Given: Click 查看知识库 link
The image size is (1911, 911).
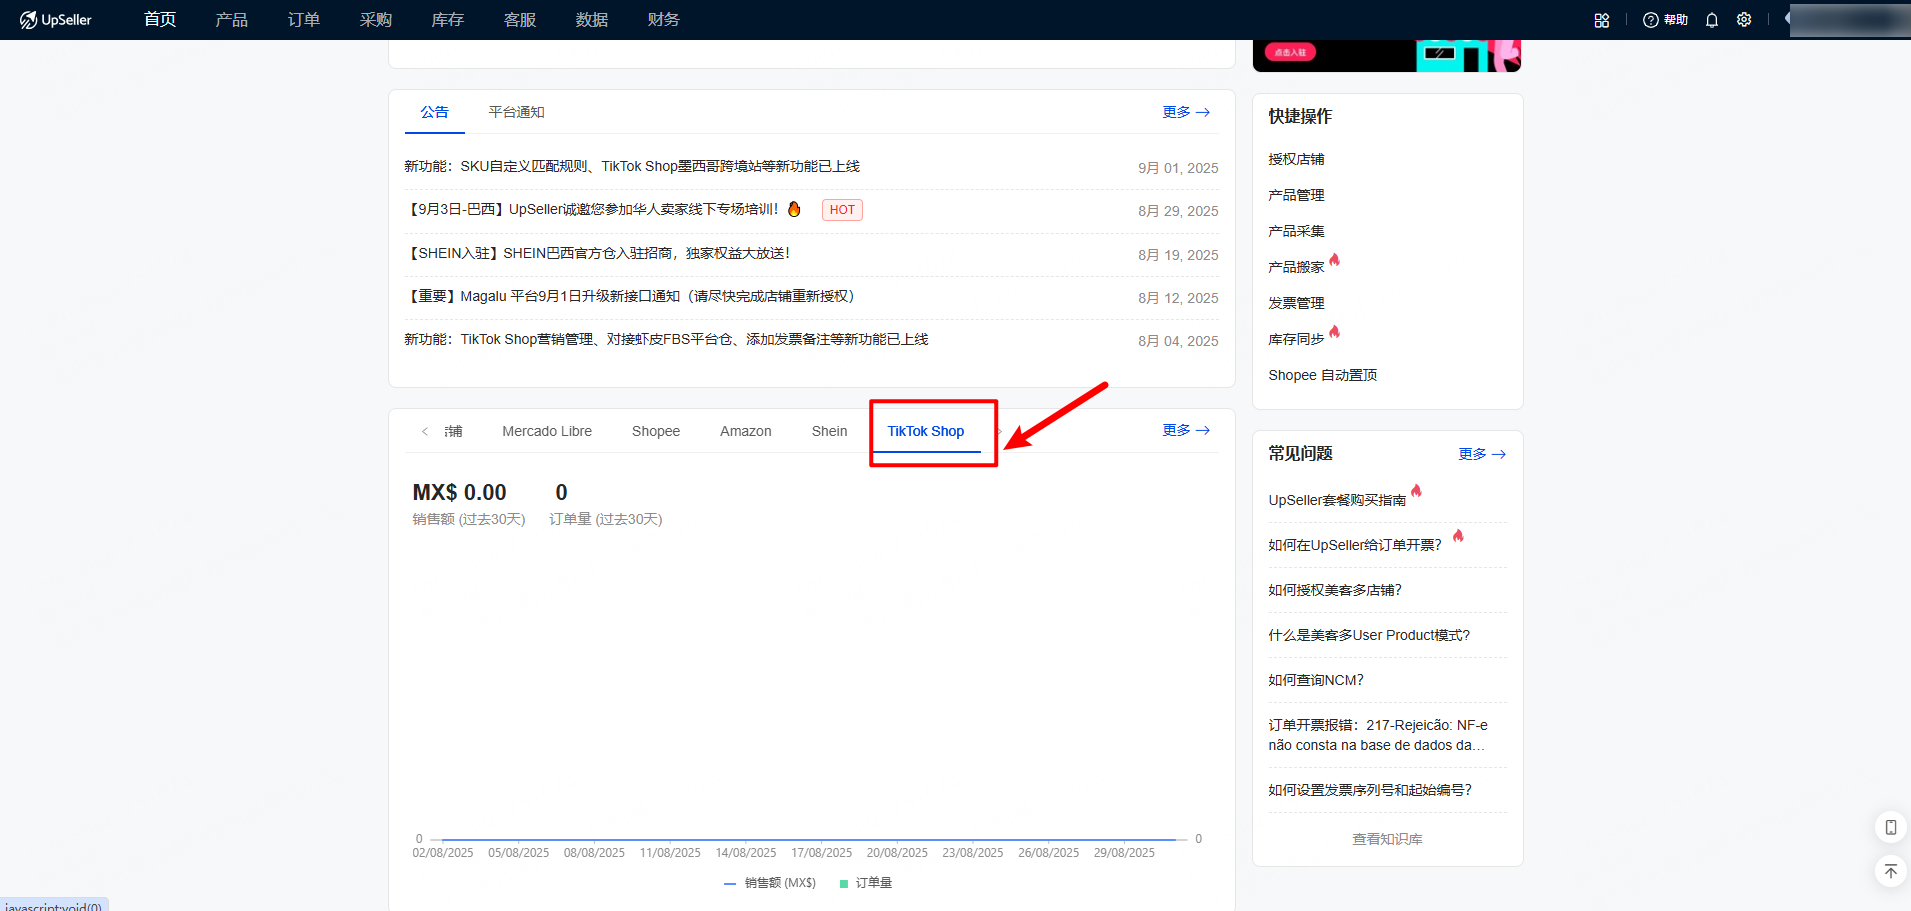Looking at the screenshot, I should click(x=1387, y=839).
